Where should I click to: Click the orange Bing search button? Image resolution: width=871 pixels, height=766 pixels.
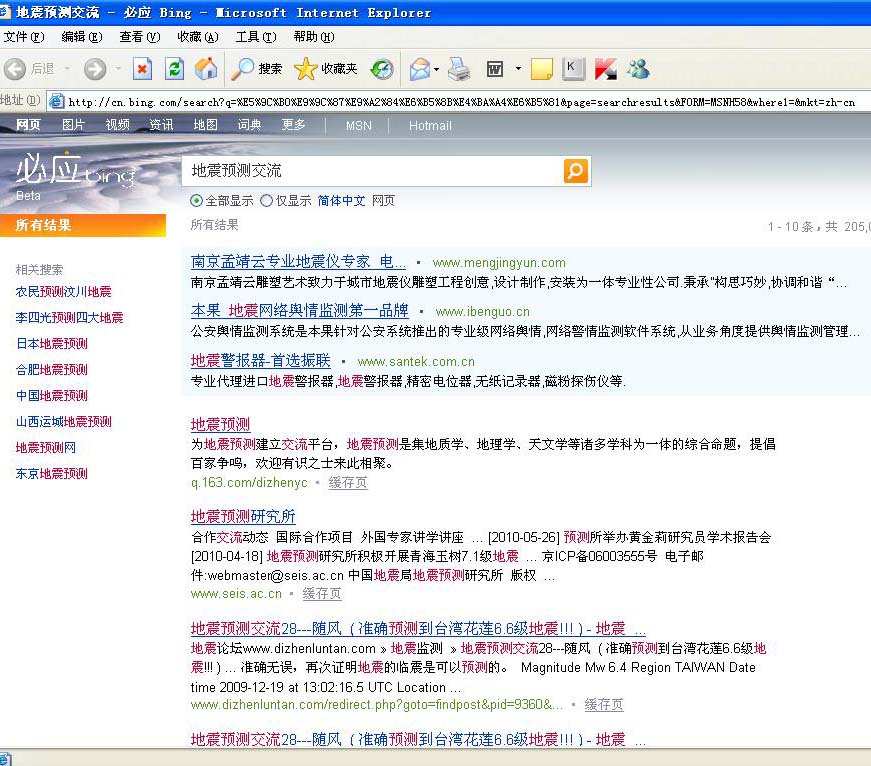pyautogui.click(x=575, y=171)
